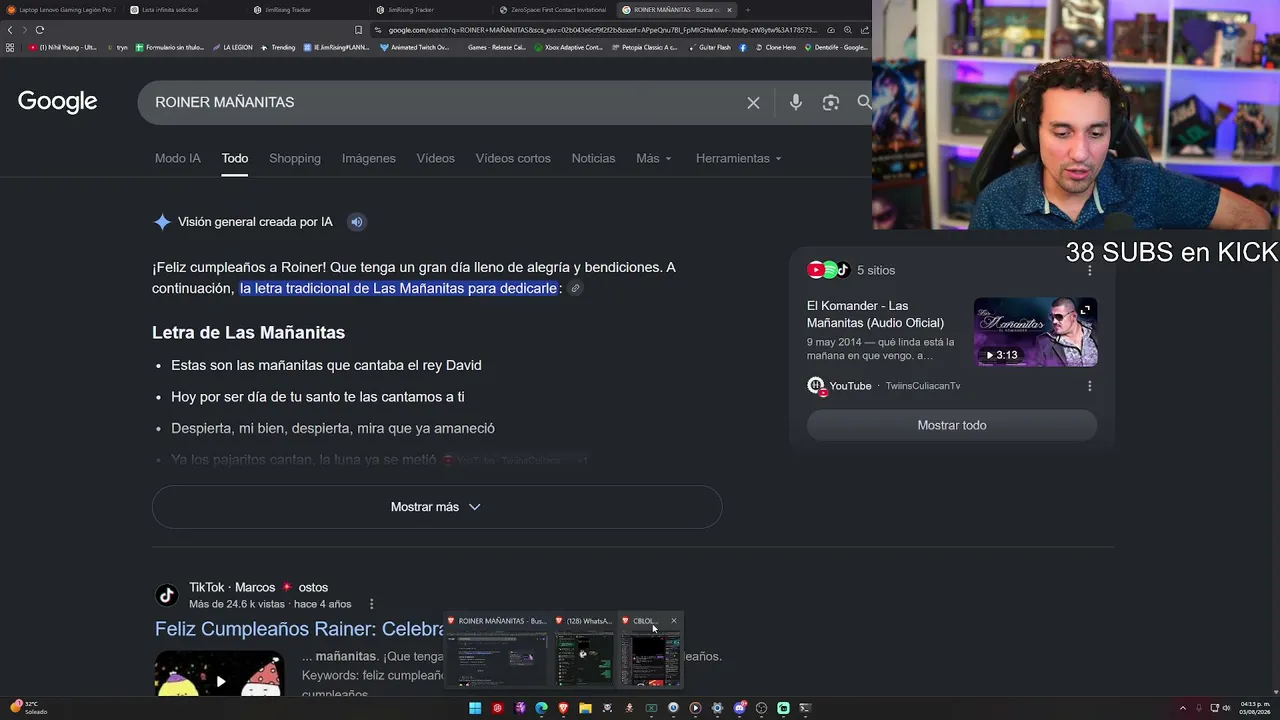Show hidden system tray icons
The image size is (1280, 720).
click(x=1183, y=708)
